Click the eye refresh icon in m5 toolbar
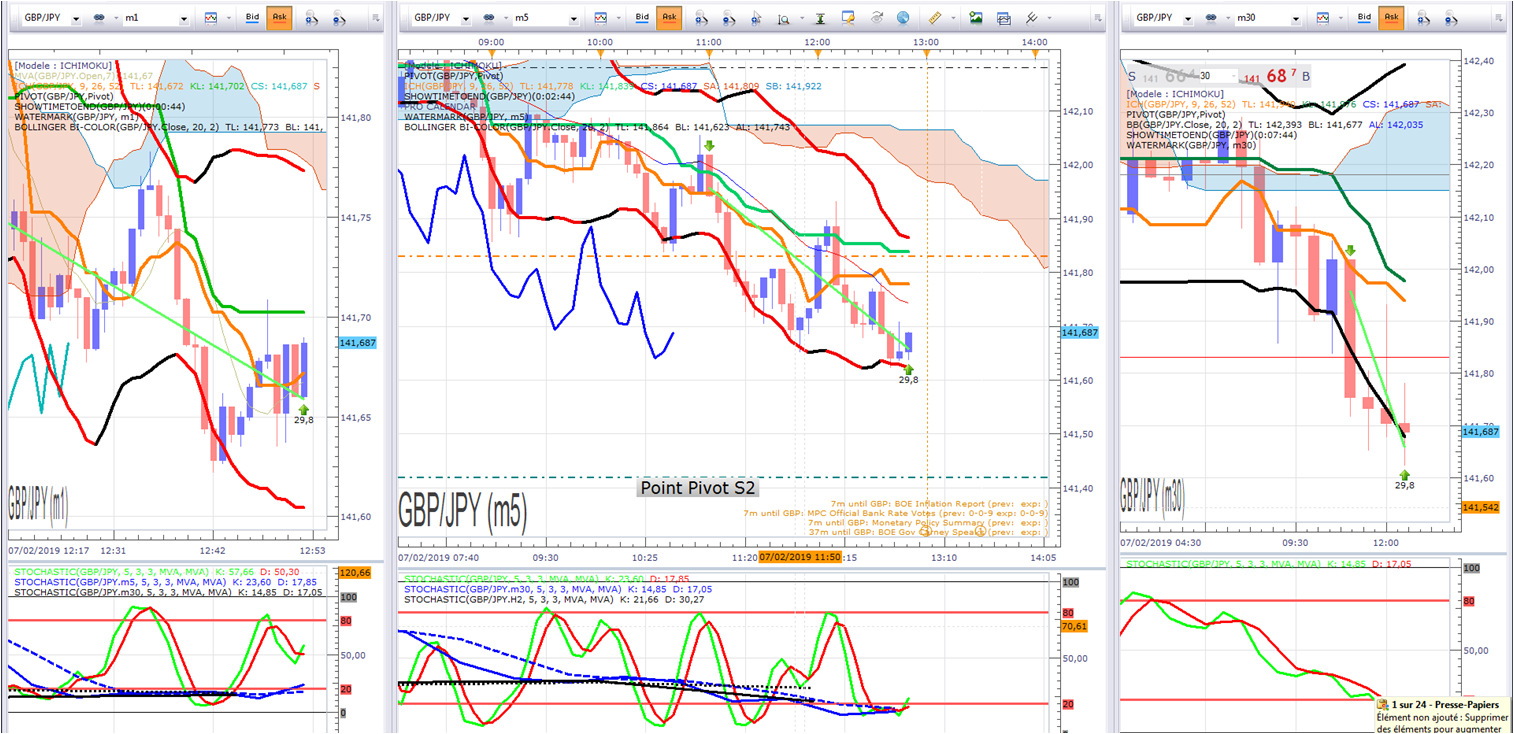 pyautogui.click(x=876, y=18)
